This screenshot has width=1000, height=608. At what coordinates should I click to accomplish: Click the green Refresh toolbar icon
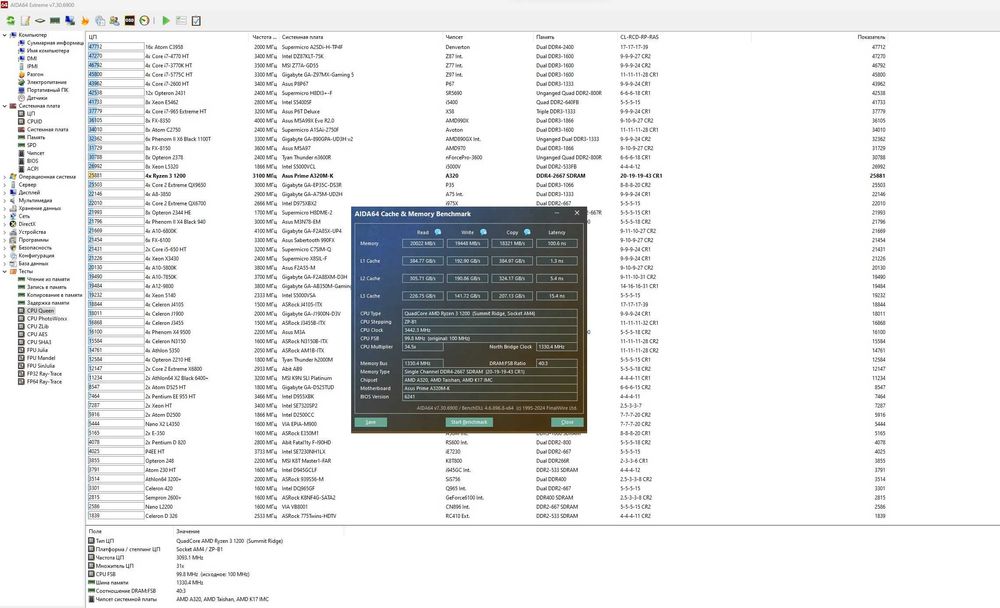pyautogui.click(x=10, y=21)
